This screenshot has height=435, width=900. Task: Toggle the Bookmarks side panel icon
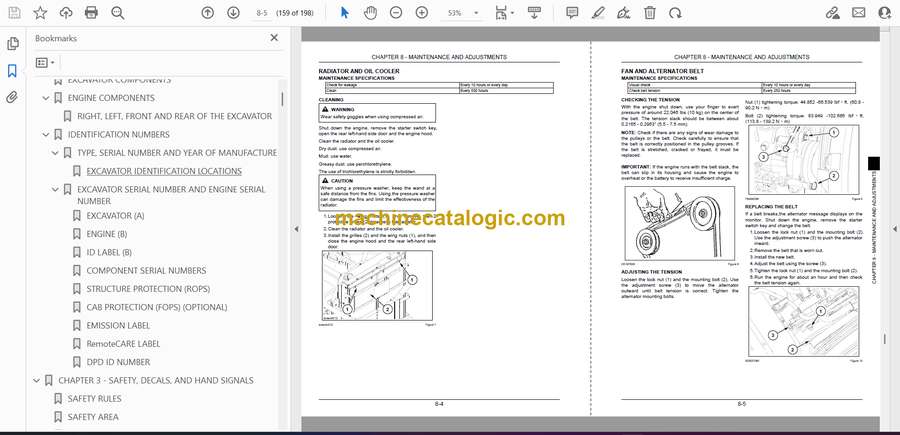(12, 71)
